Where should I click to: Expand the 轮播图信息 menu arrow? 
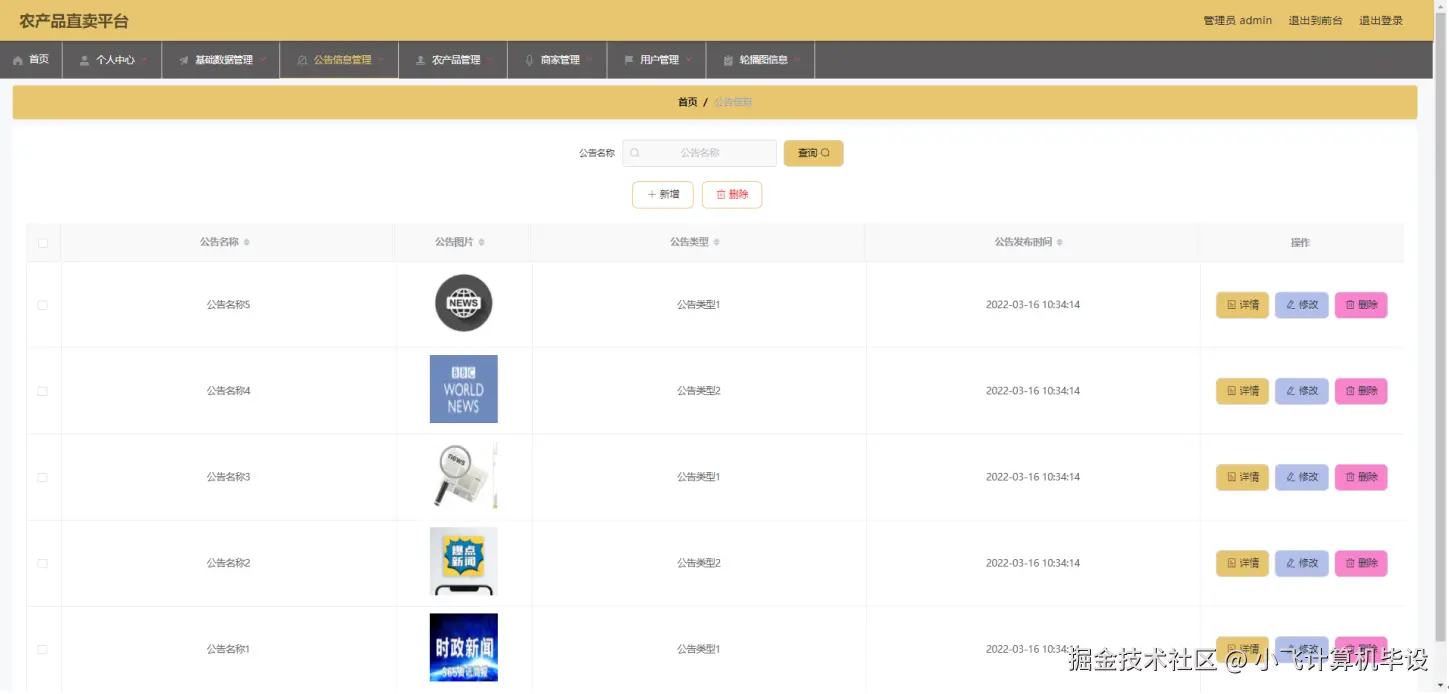797,60
